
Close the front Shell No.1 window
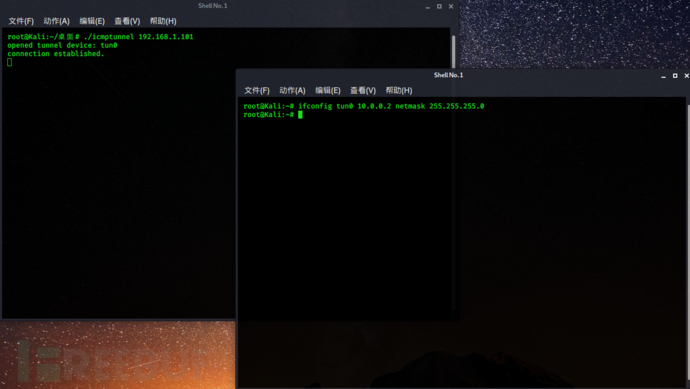[686, 76]
